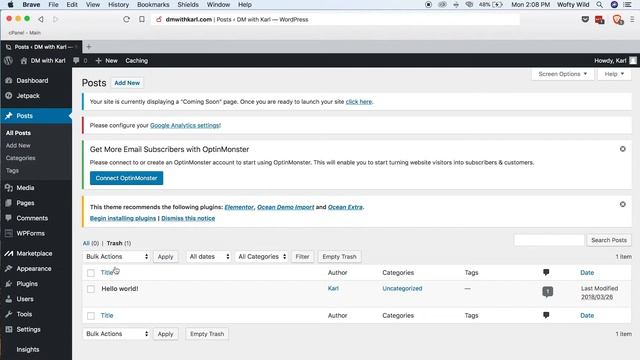
Task: Click the Add New button beside Posts
Action: [x=127, y=83]
